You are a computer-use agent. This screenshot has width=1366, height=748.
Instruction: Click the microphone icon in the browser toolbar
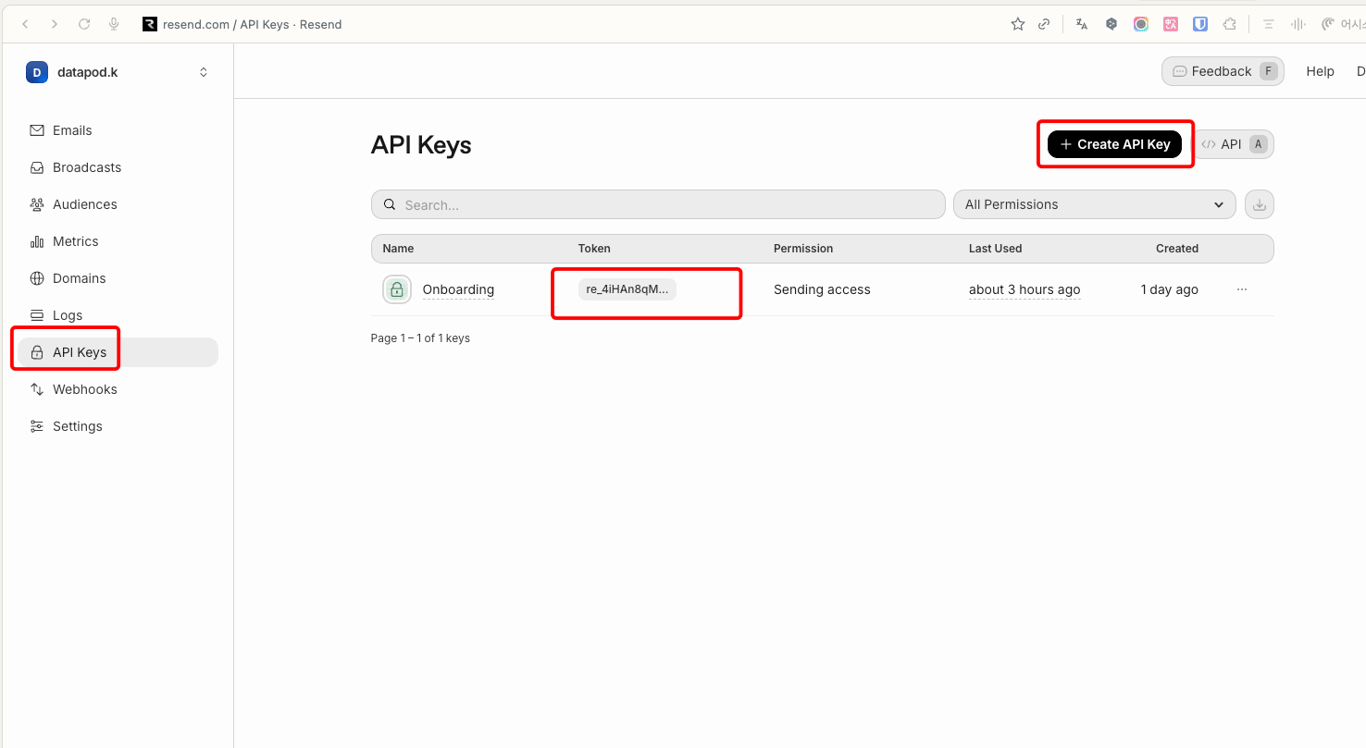(114, 24)
